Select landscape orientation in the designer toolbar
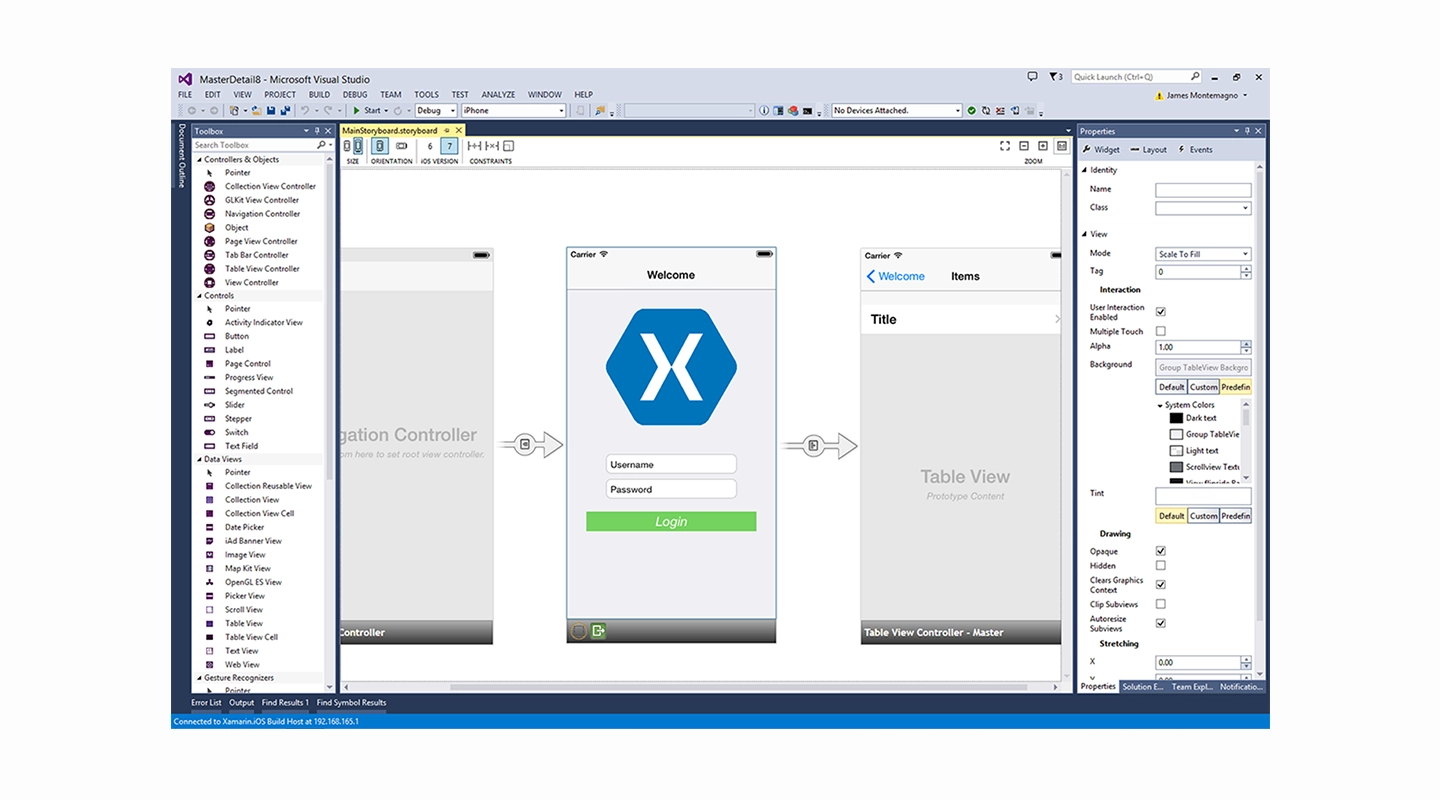The height and width of the screenshot is (800, 1440). pyautogui.click(x=402, y=146)
